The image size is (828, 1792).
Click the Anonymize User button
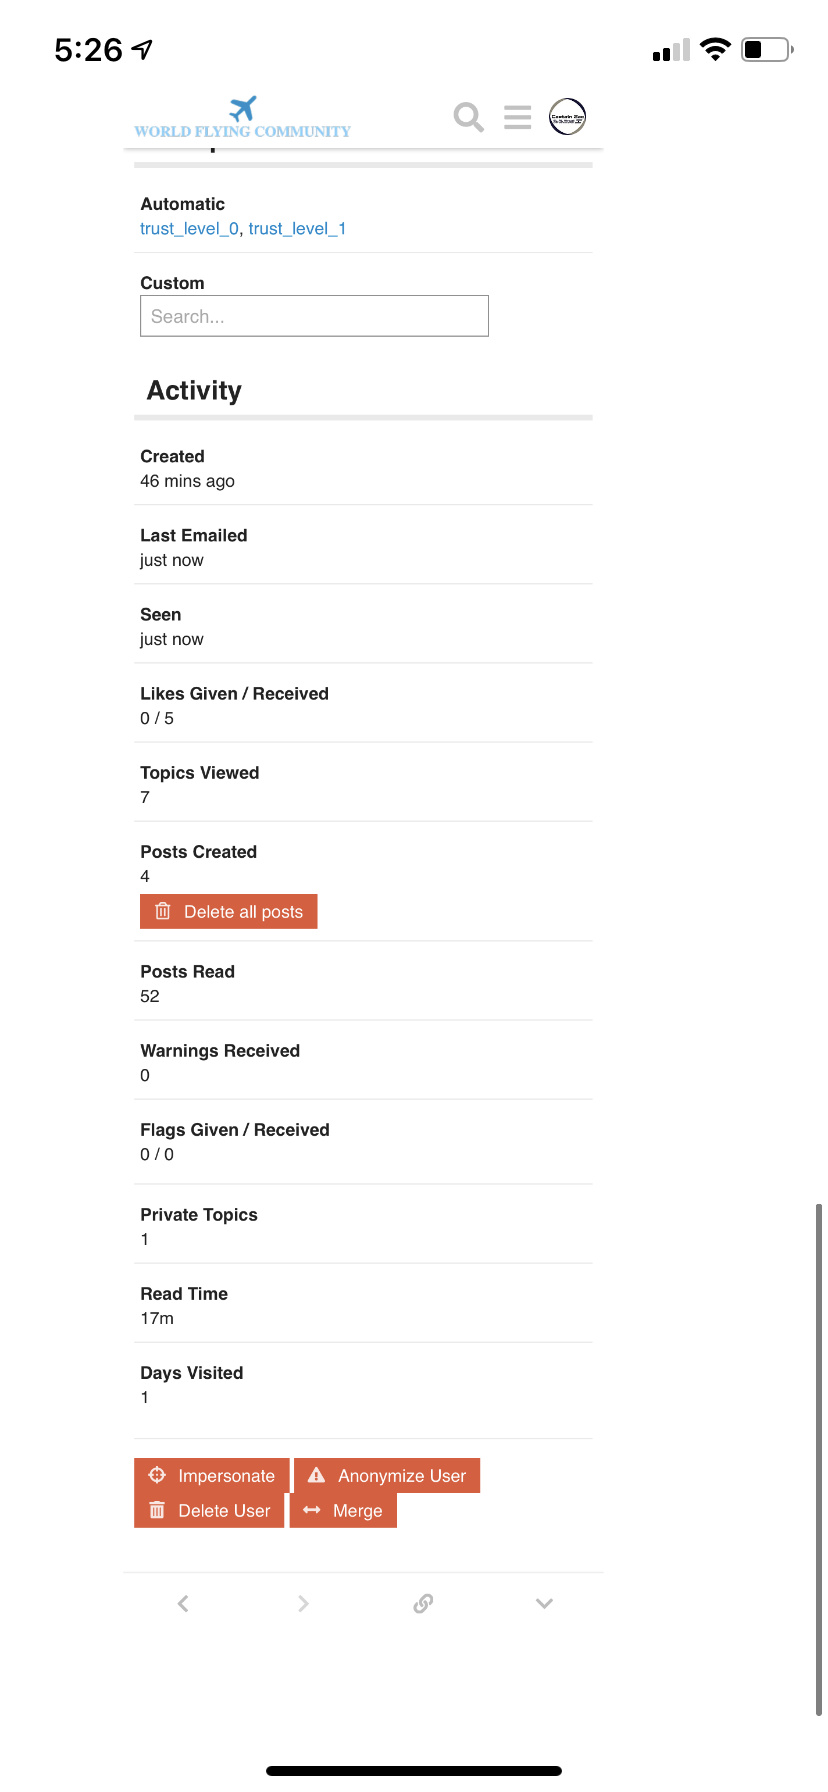coord(388,1476)
